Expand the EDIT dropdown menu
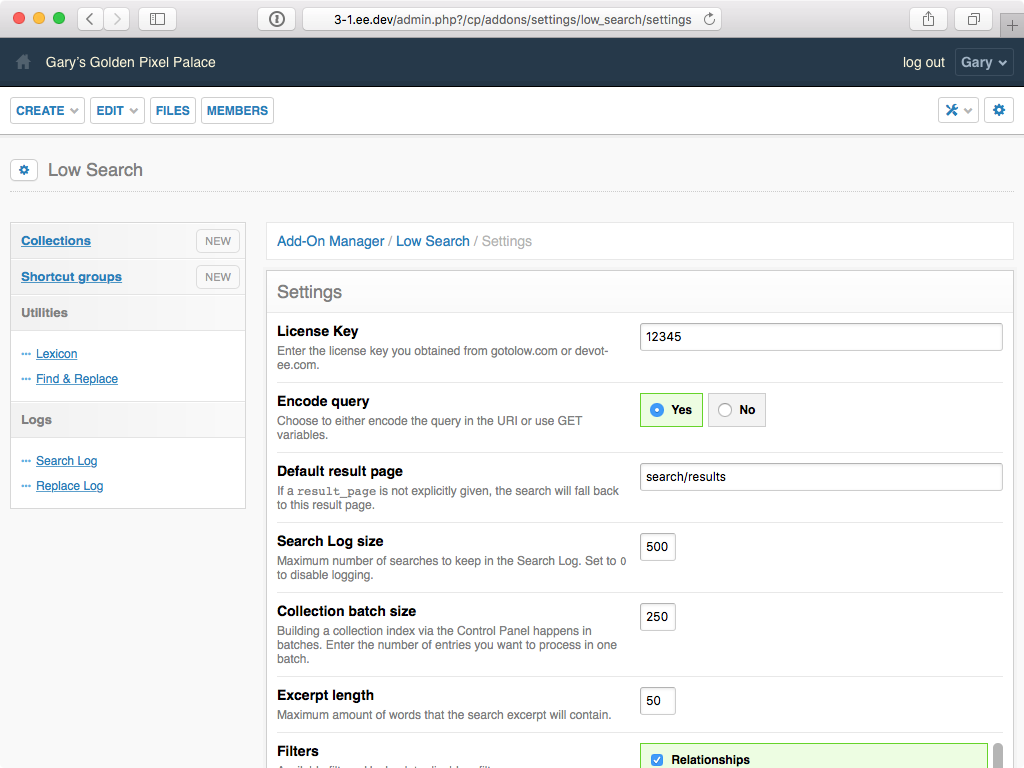 (x=117, y=110)
